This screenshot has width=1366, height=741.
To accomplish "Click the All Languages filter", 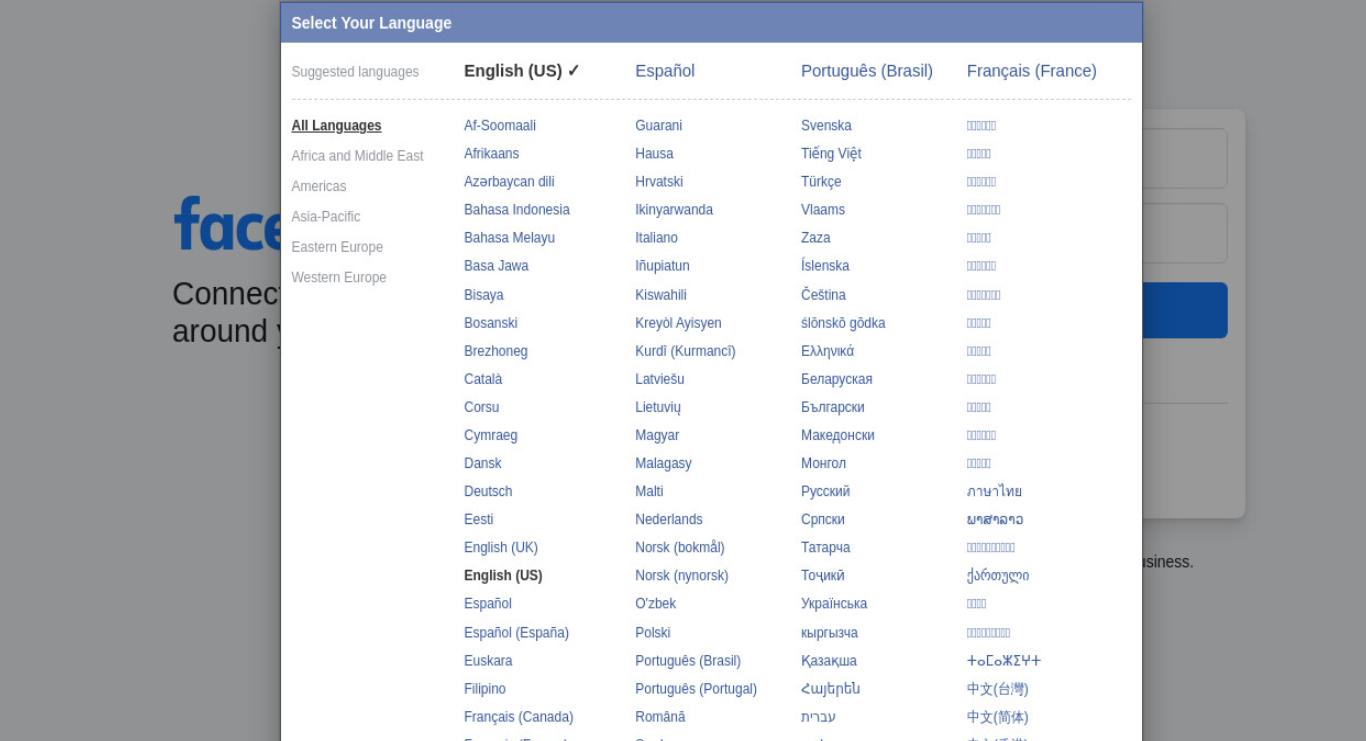I will (x=336, y=126).
